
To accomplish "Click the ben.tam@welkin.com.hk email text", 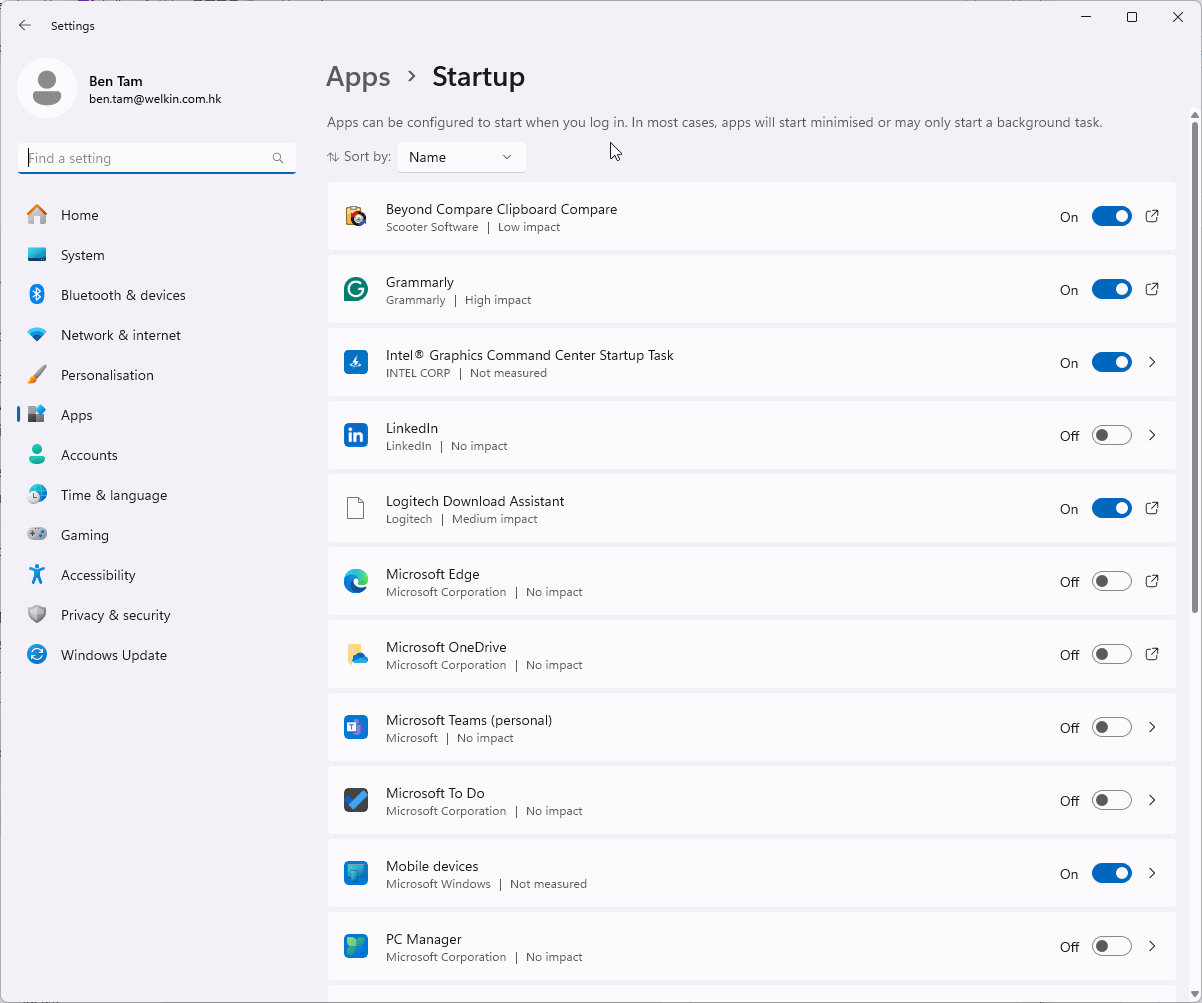I will (x=155, y=99).
